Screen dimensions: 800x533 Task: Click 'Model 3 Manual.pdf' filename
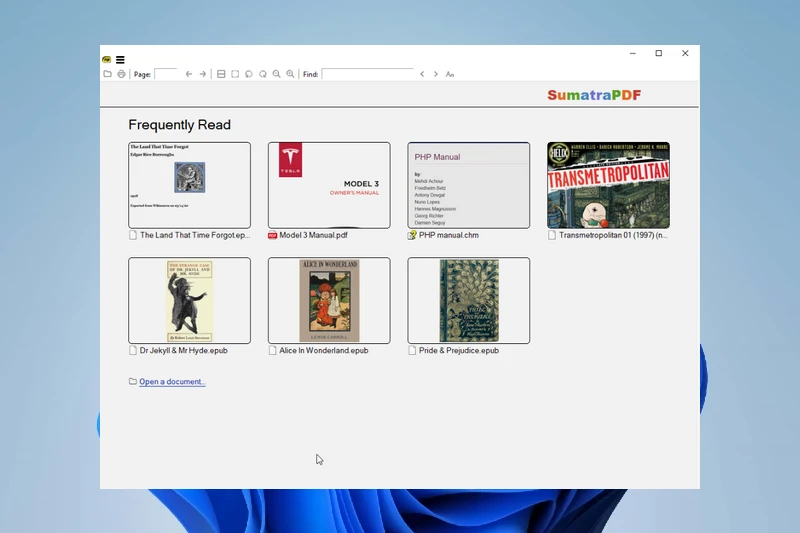point(313,235)
